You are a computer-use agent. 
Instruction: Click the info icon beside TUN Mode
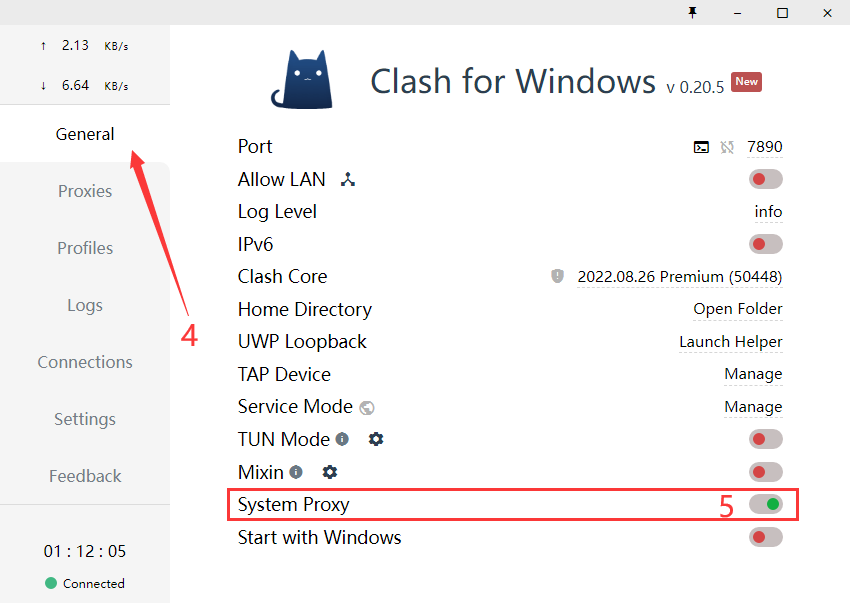tap(342, 439)
